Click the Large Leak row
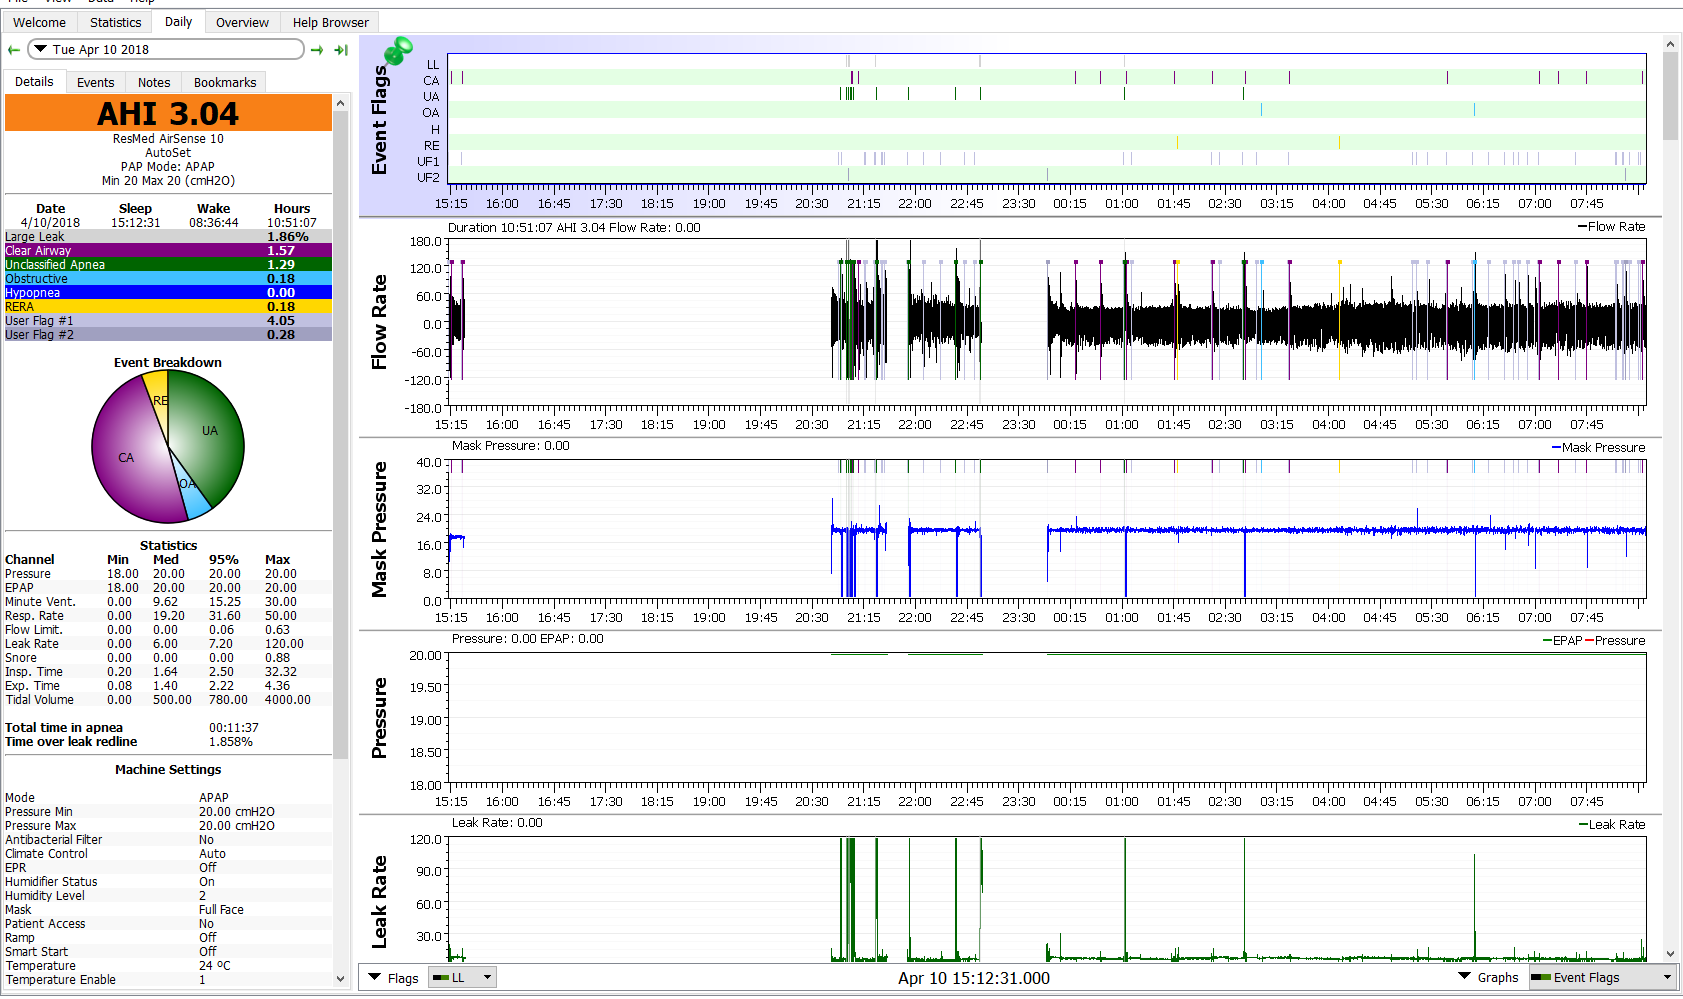This screenshot has height=999, width=1683. (x=168, y=237)
